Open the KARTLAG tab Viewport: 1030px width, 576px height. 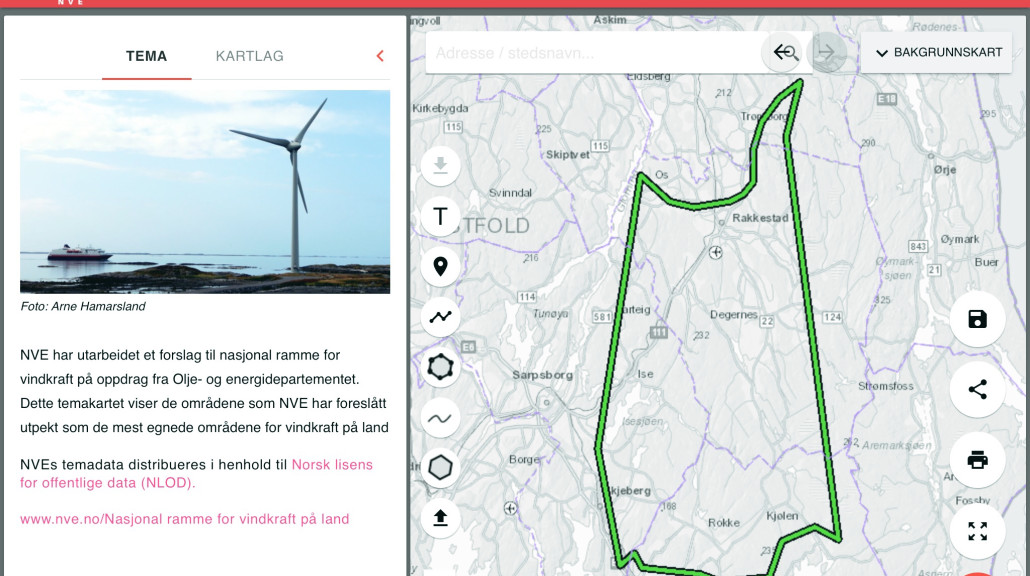tap(250, 56)
